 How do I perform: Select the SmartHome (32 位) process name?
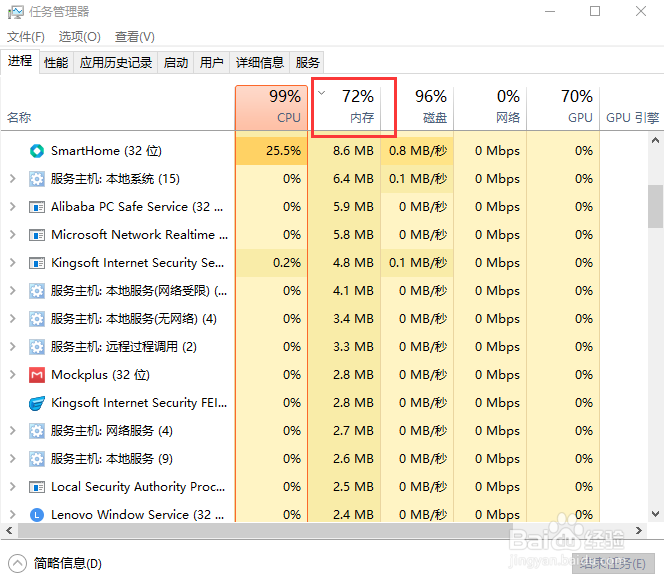106,151
